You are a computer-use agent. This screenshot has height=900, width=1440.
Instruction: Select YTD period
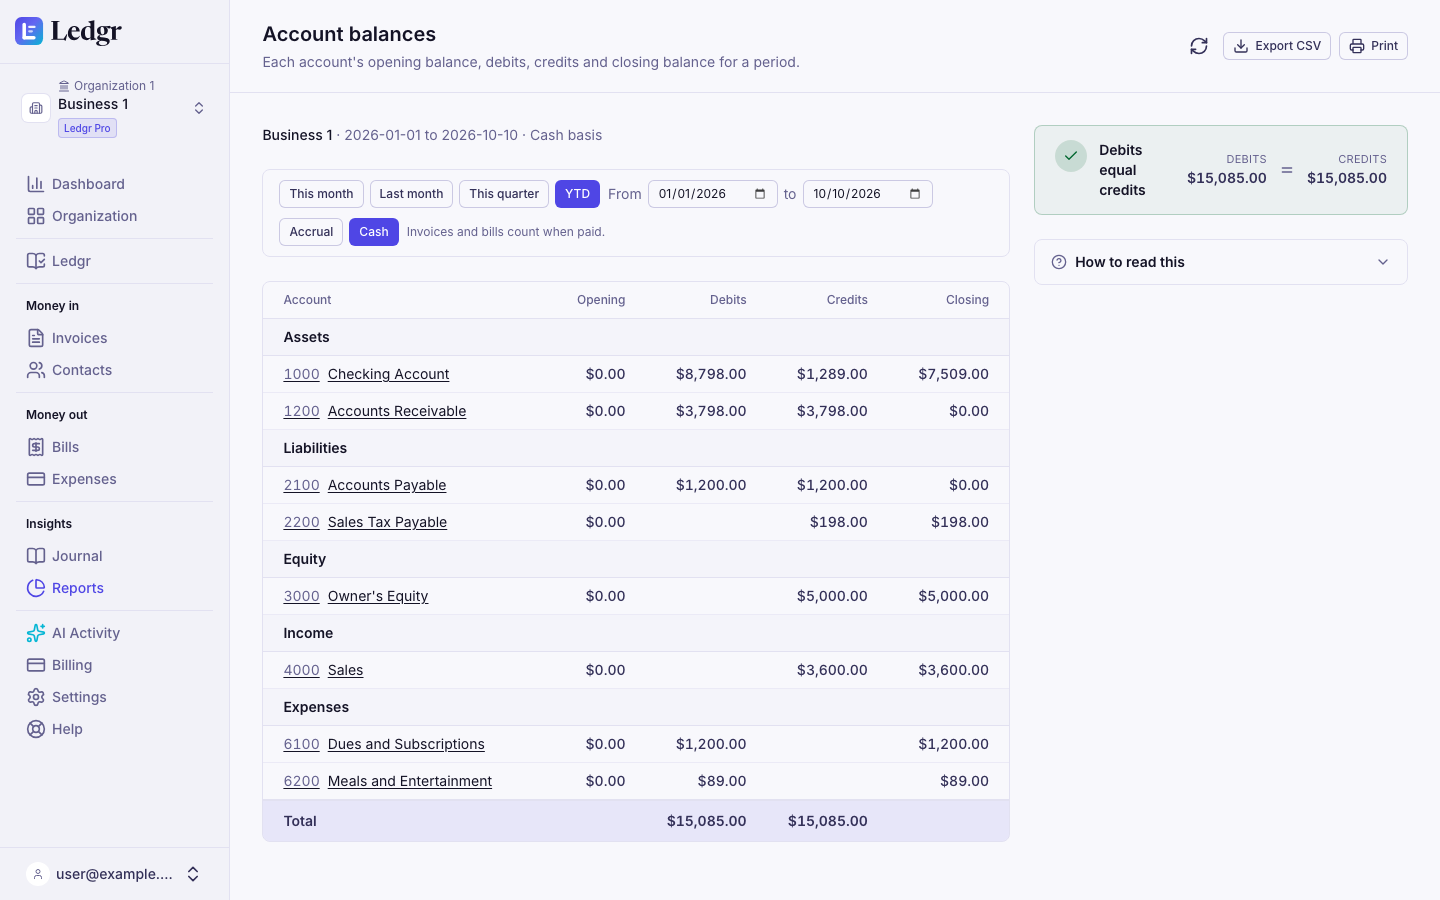[577, 194]
